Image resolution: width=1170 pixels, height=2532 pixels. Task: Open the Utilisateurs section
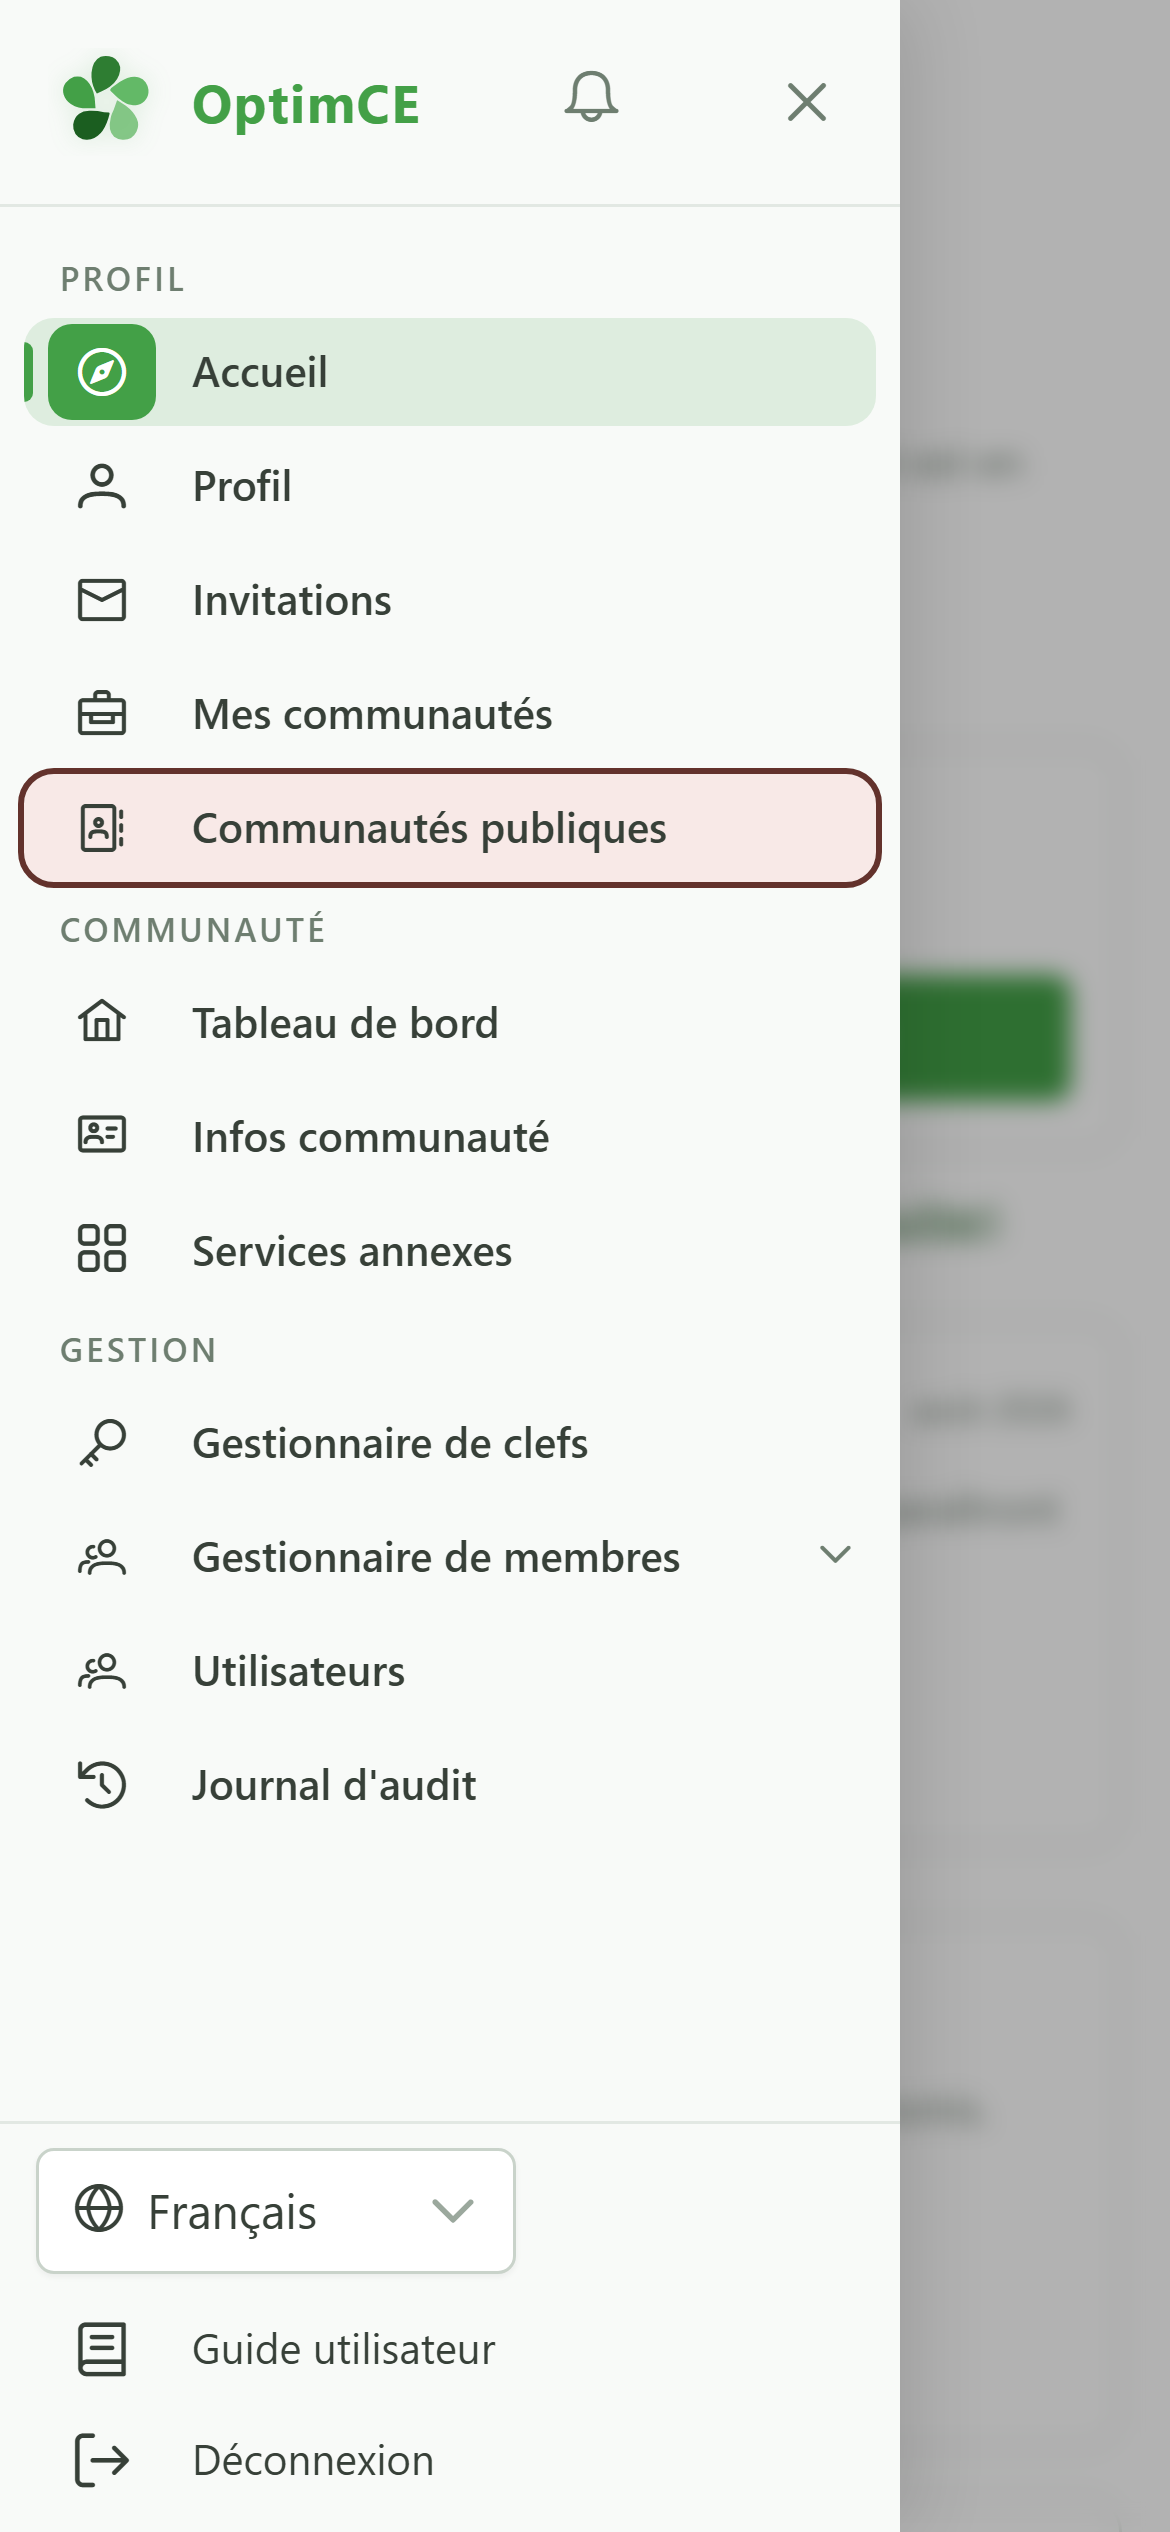click(x=450, y=1671)
